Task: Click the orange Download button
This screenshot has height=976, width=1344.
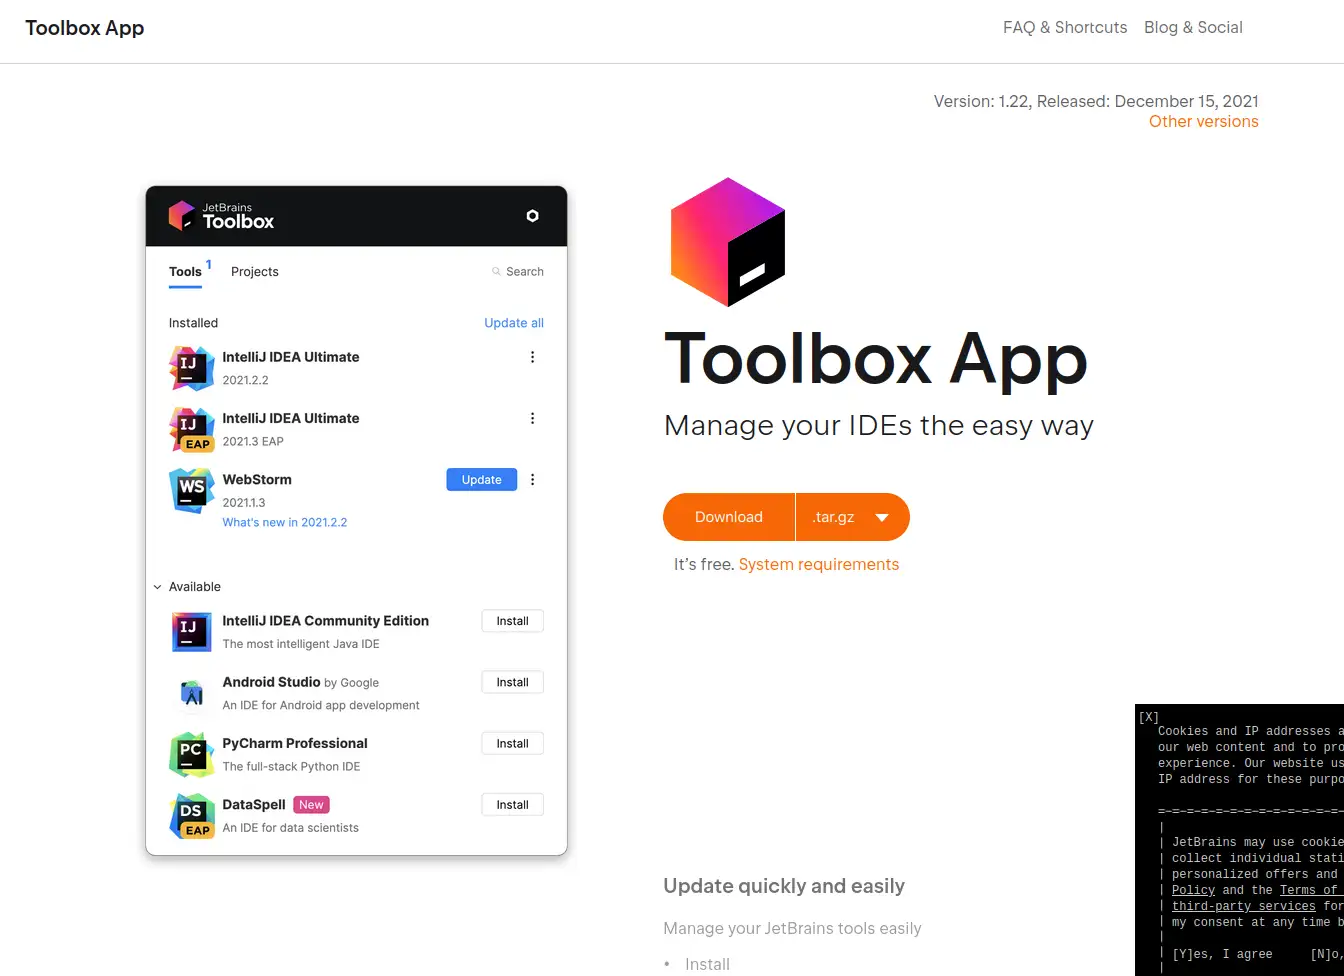Action: 729,517
